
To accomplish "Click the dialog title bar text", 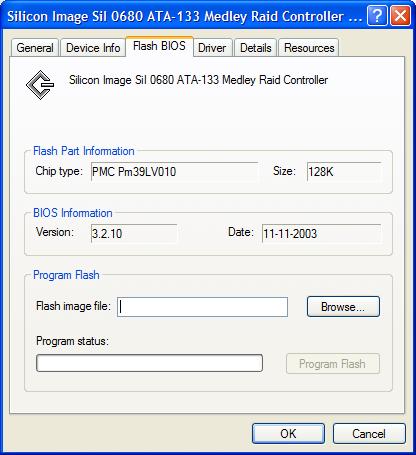I will coord(185,16).
